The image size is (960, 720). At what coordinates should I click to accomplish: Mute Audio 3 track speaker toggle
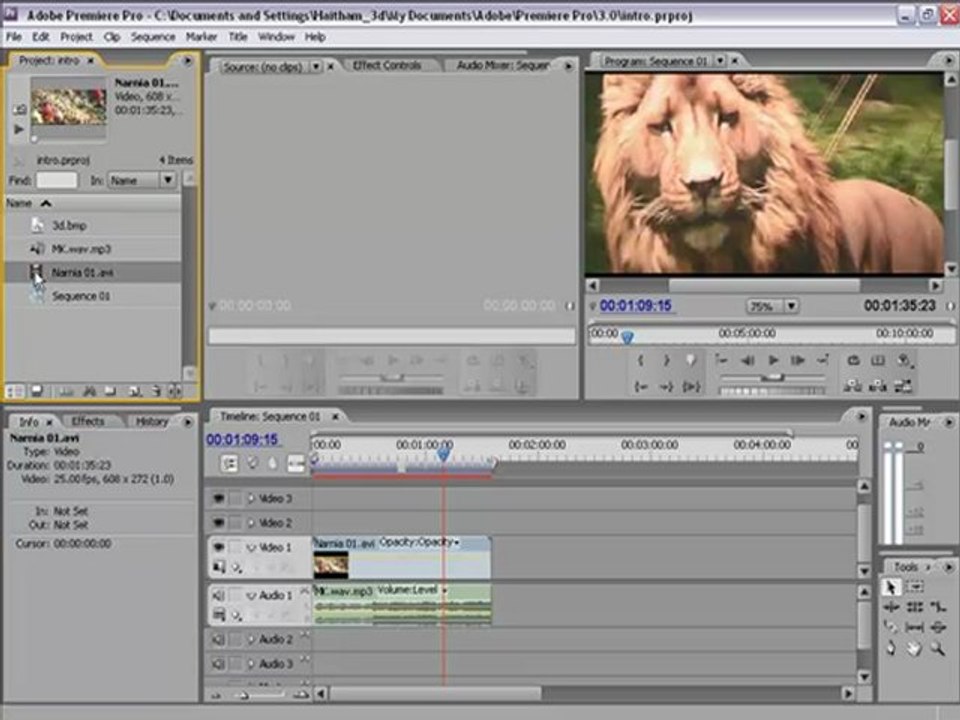click(219, 664)
